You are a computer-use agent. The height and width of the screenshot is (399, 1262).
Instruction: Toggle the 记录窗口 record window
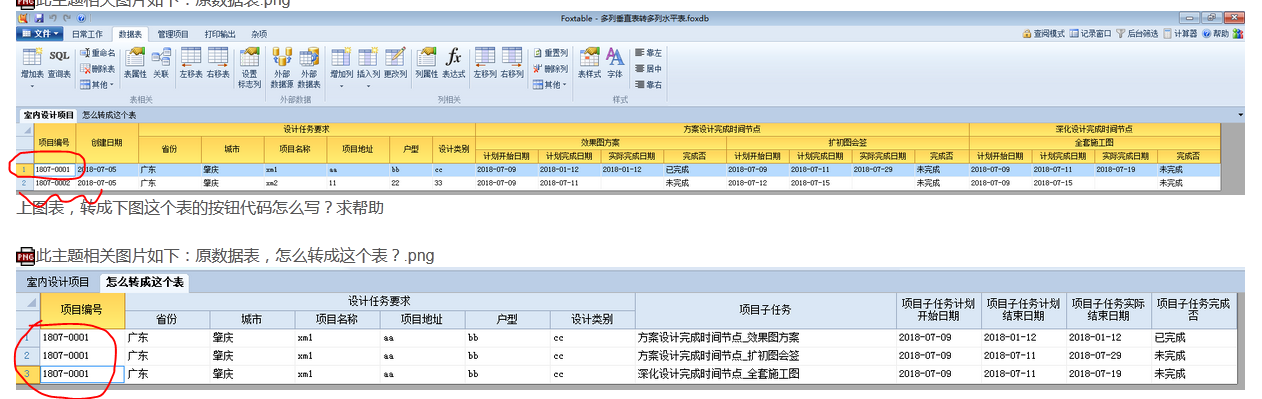1090,33
